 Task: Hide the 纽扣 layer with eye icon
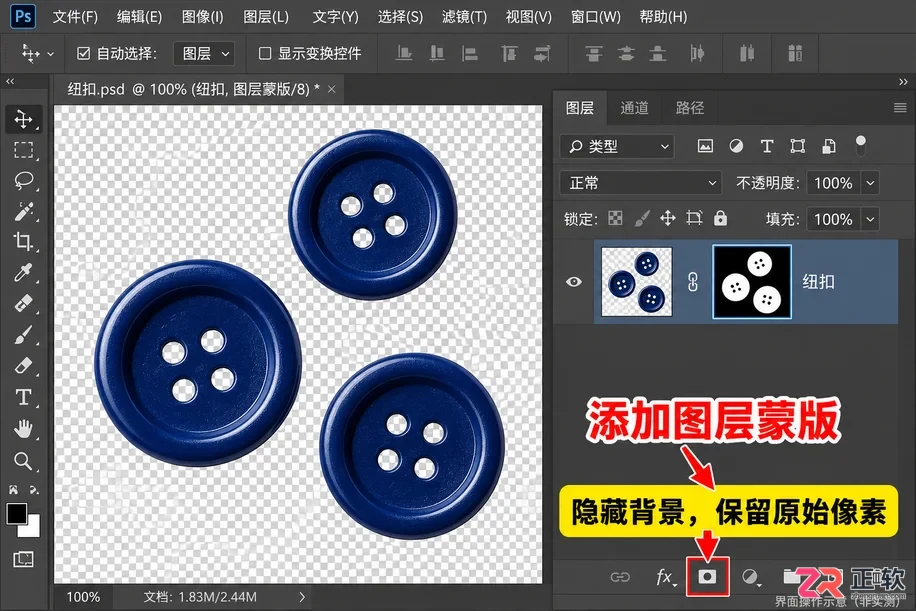(574, 282)
